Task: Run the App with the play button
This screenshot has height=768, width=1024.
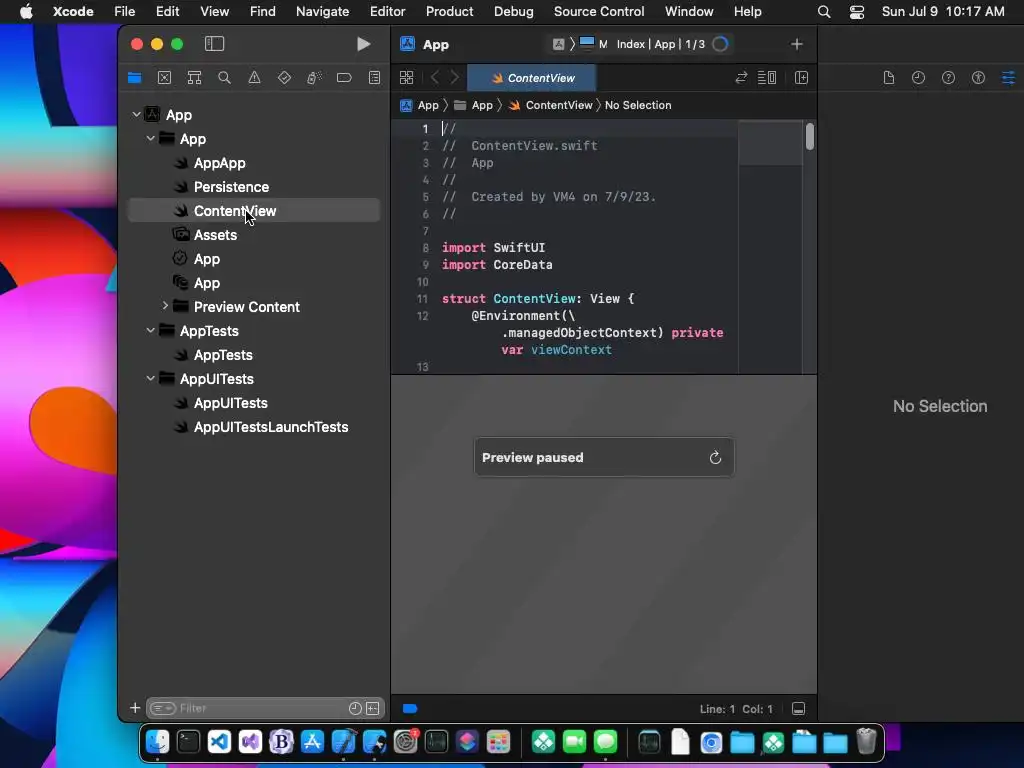Action: (364, 44)
